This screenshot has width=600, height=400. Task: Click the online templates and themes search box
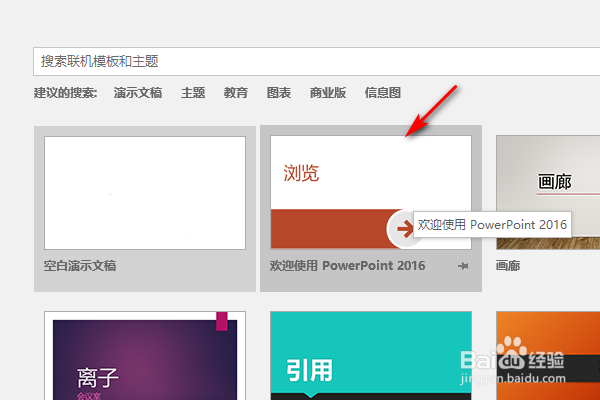[x=316, y=62]
